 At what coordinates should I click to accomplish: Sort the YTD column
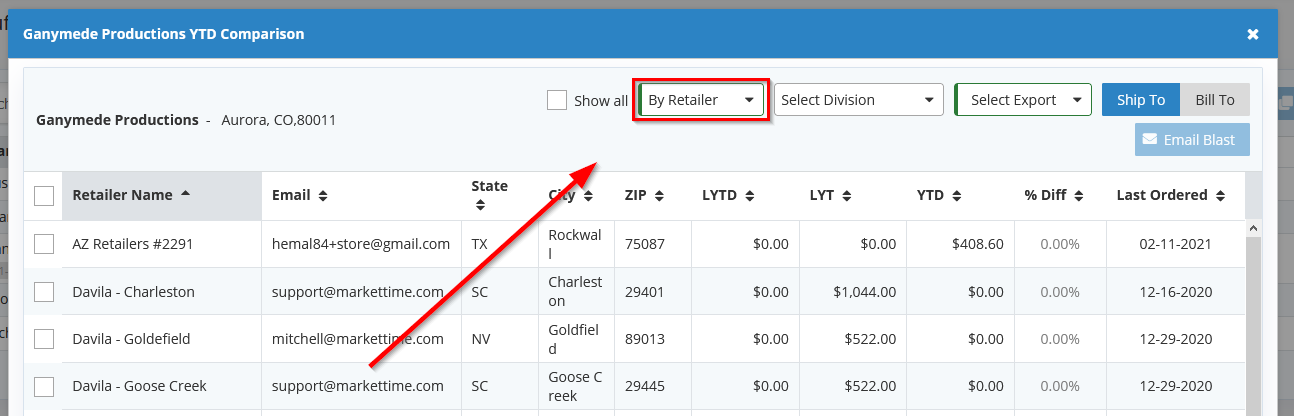[x=957, y=196]
